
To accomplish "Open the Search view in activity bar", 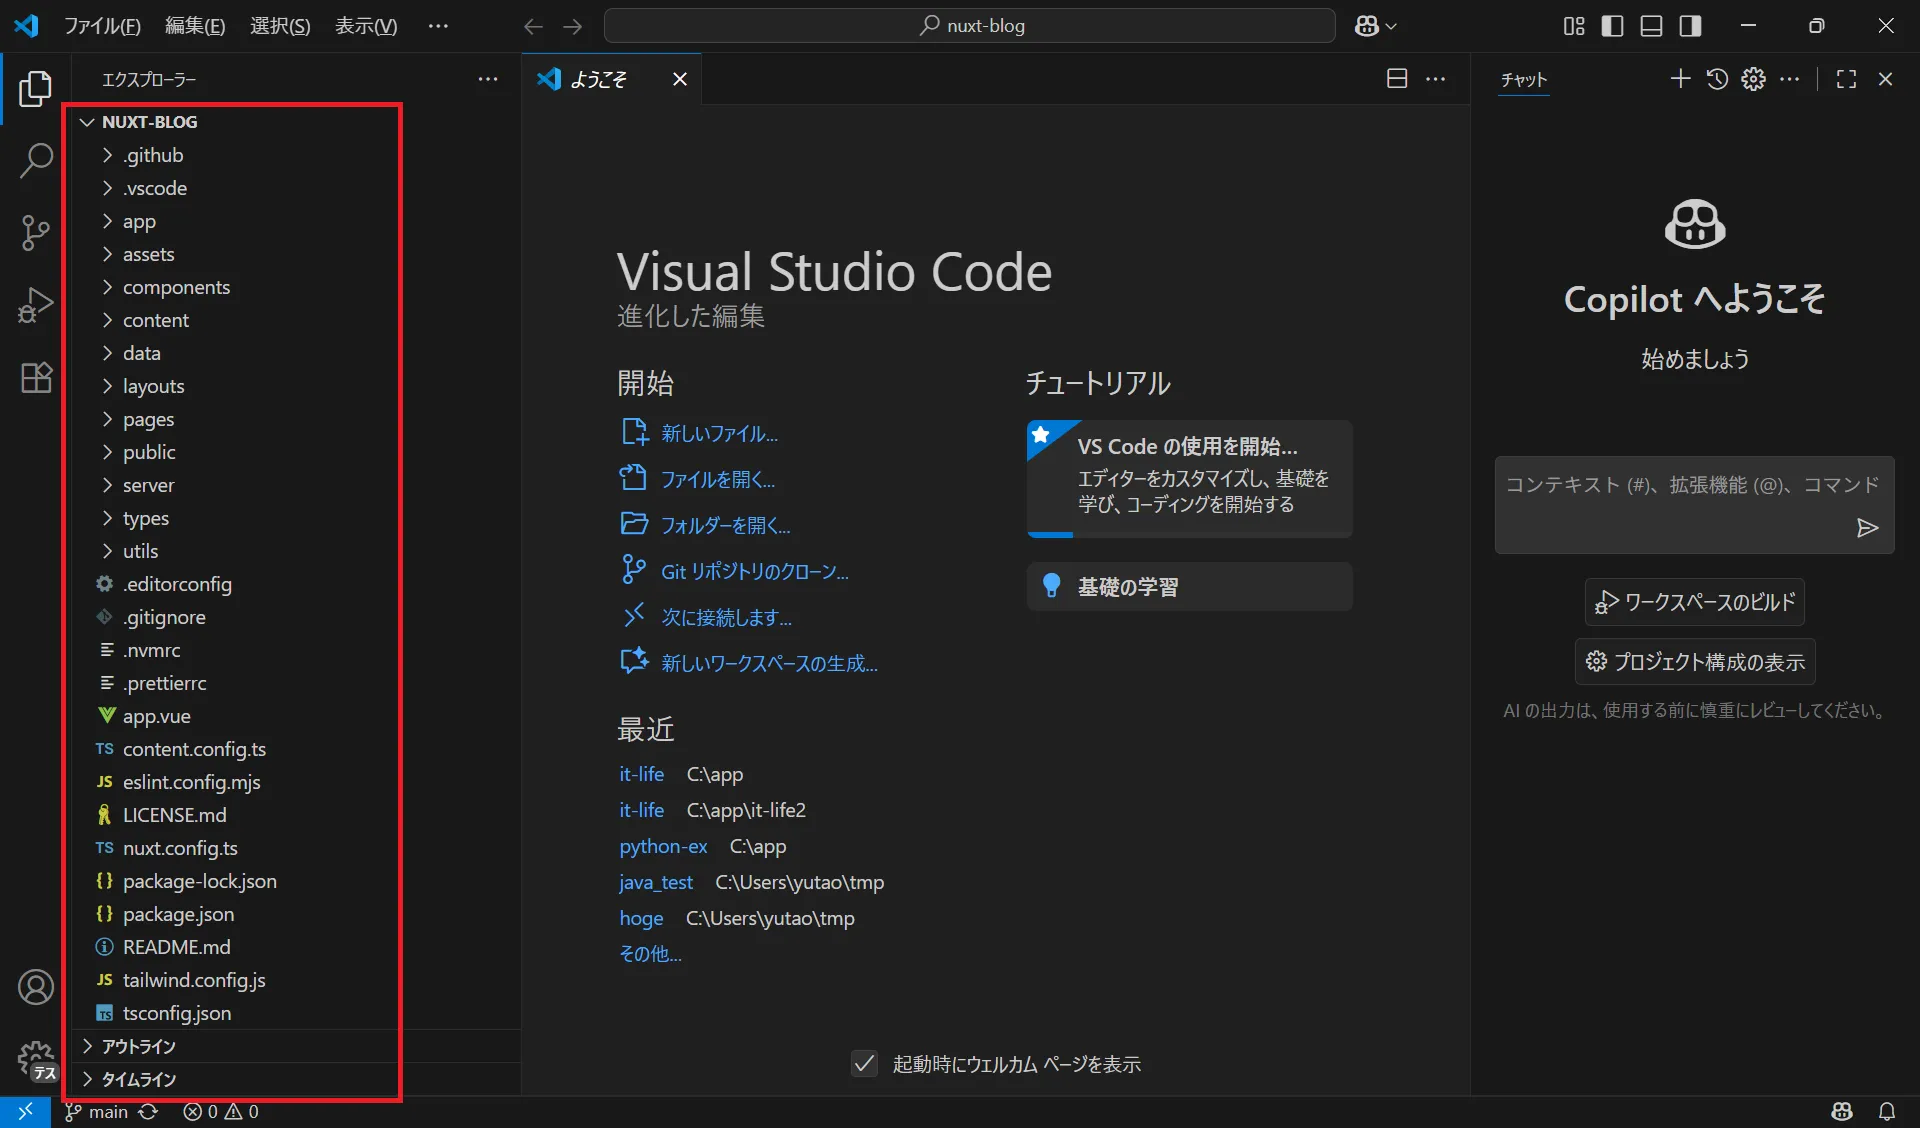I will pyautogui.click(x=35, y=160).
